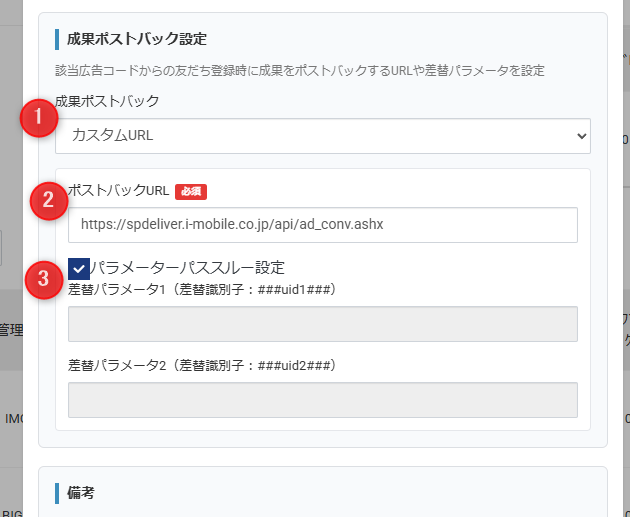Uncheck the パラメーターパススルー設定 checkbox
630x517 pixels.
tap(79, 269)
